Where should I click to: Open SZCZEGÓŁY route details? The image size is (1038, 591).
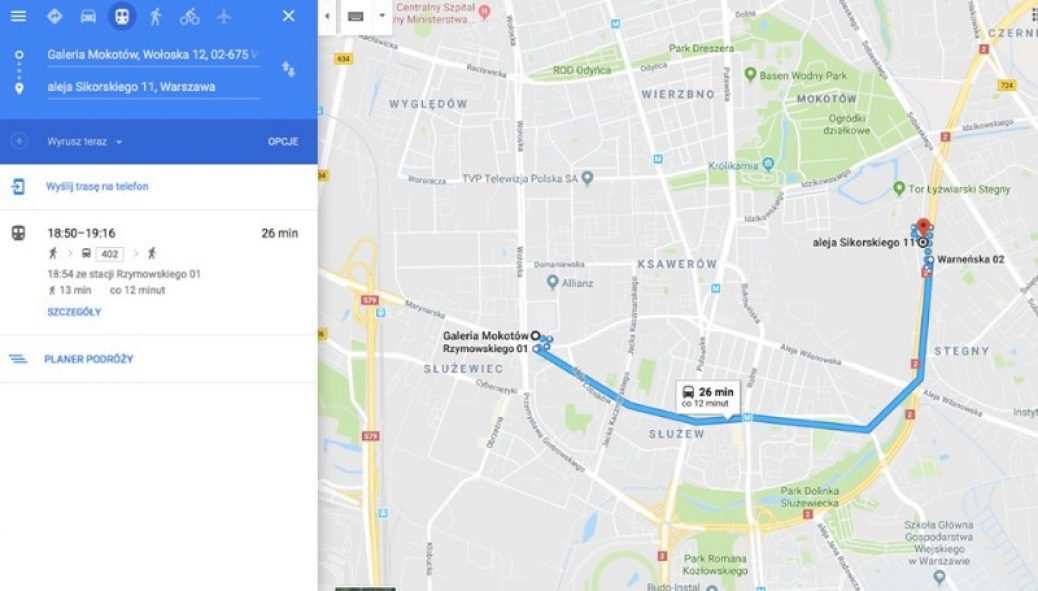pyautogui.click(x=74, y=312)
